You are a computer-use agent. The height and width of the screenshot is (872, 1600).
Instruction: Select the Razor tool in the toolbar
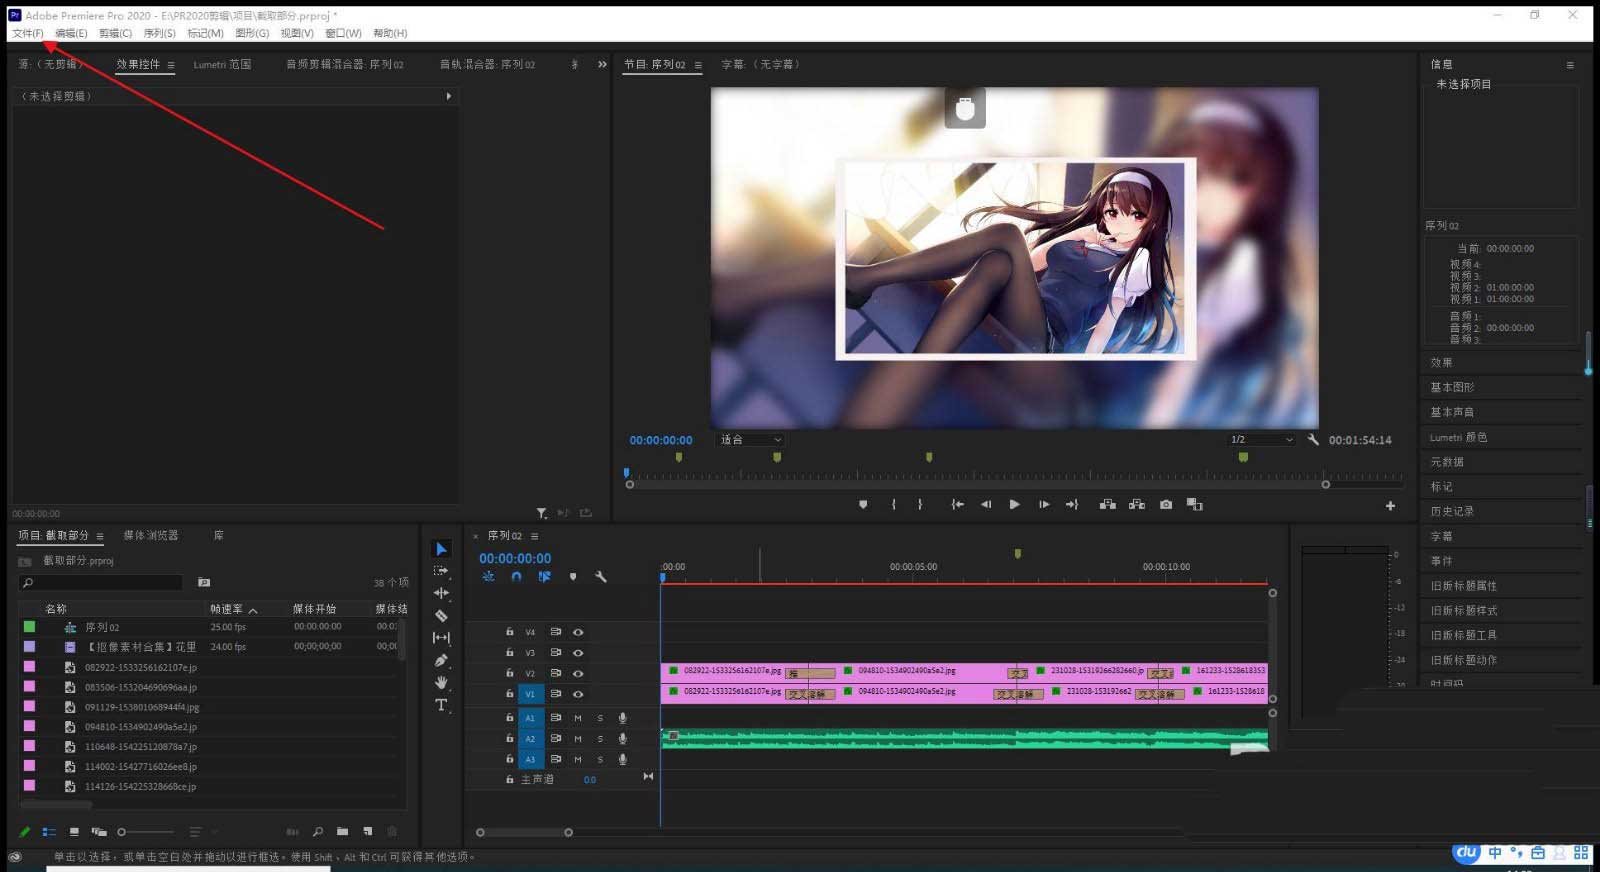click(x=441, y=616)
